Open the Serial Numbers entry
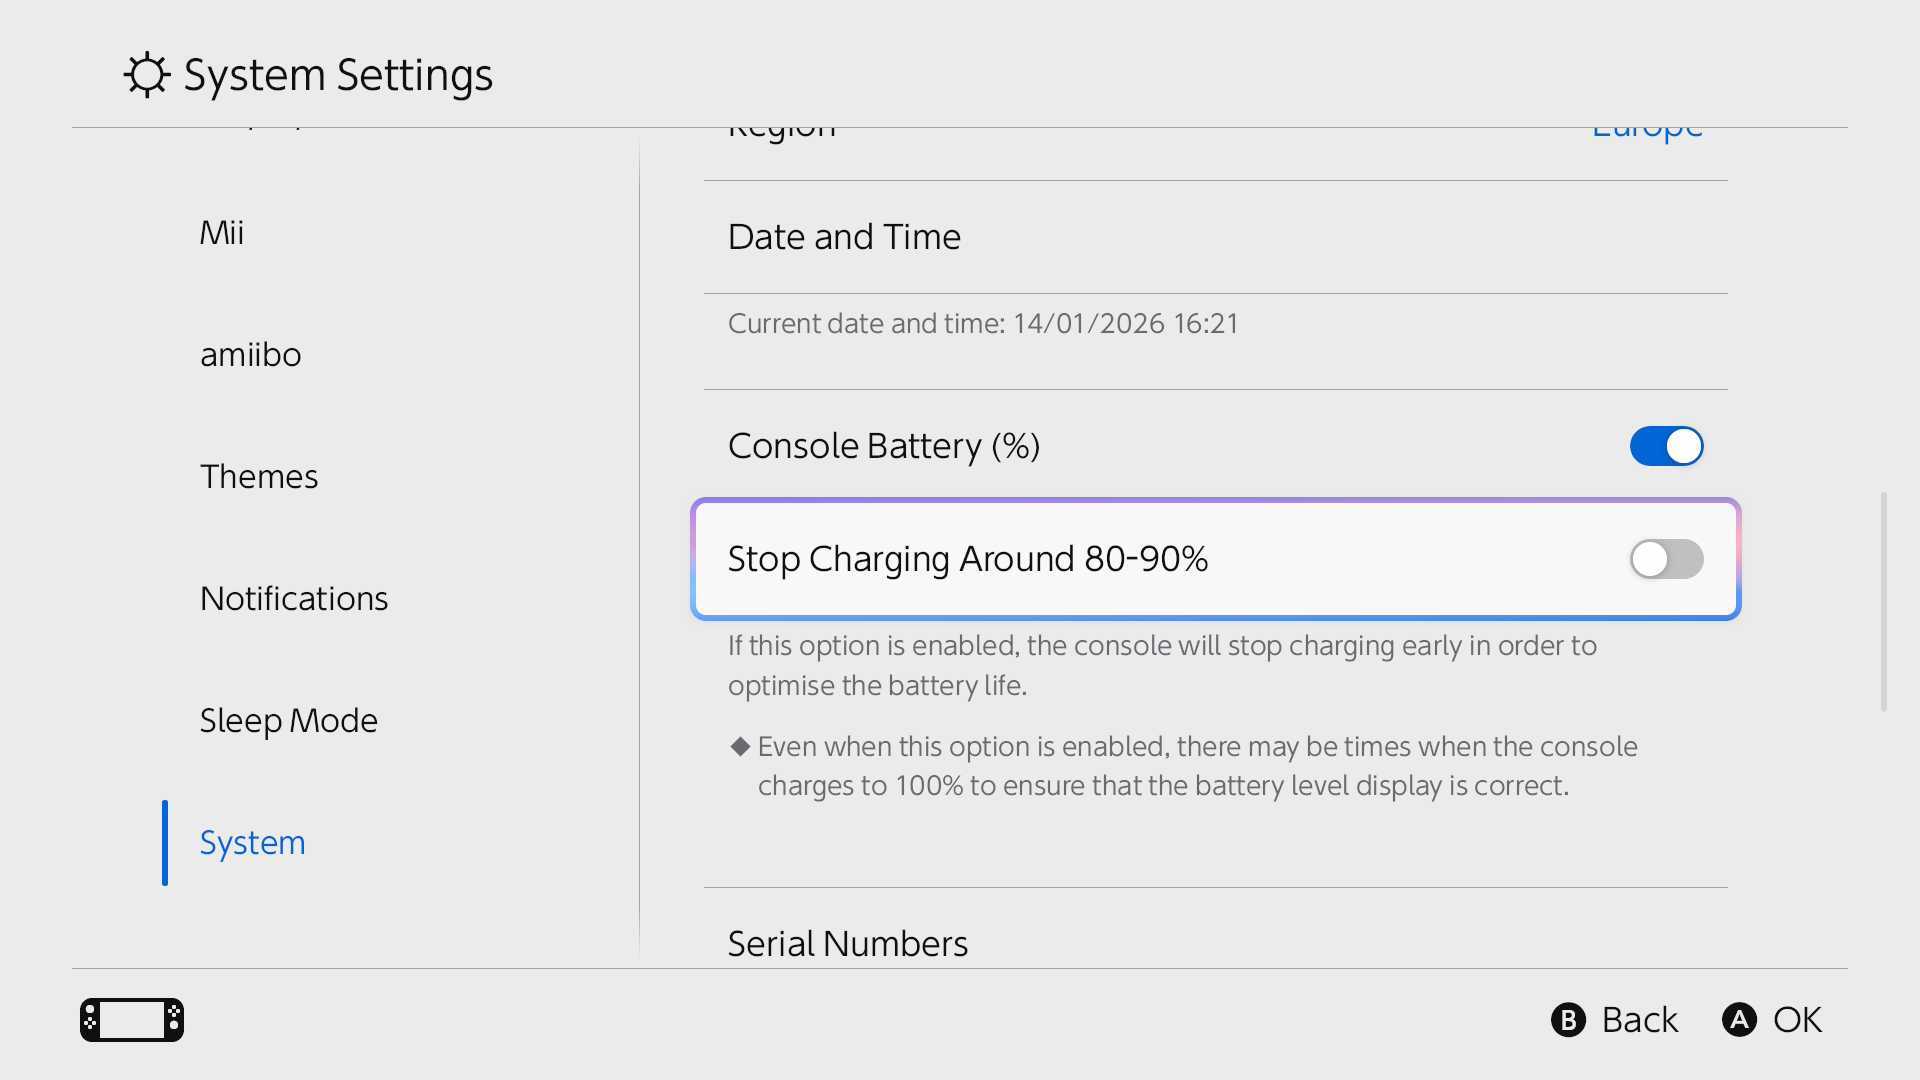This screenshot has height=1080, width=1920. (x=848, y=943)
